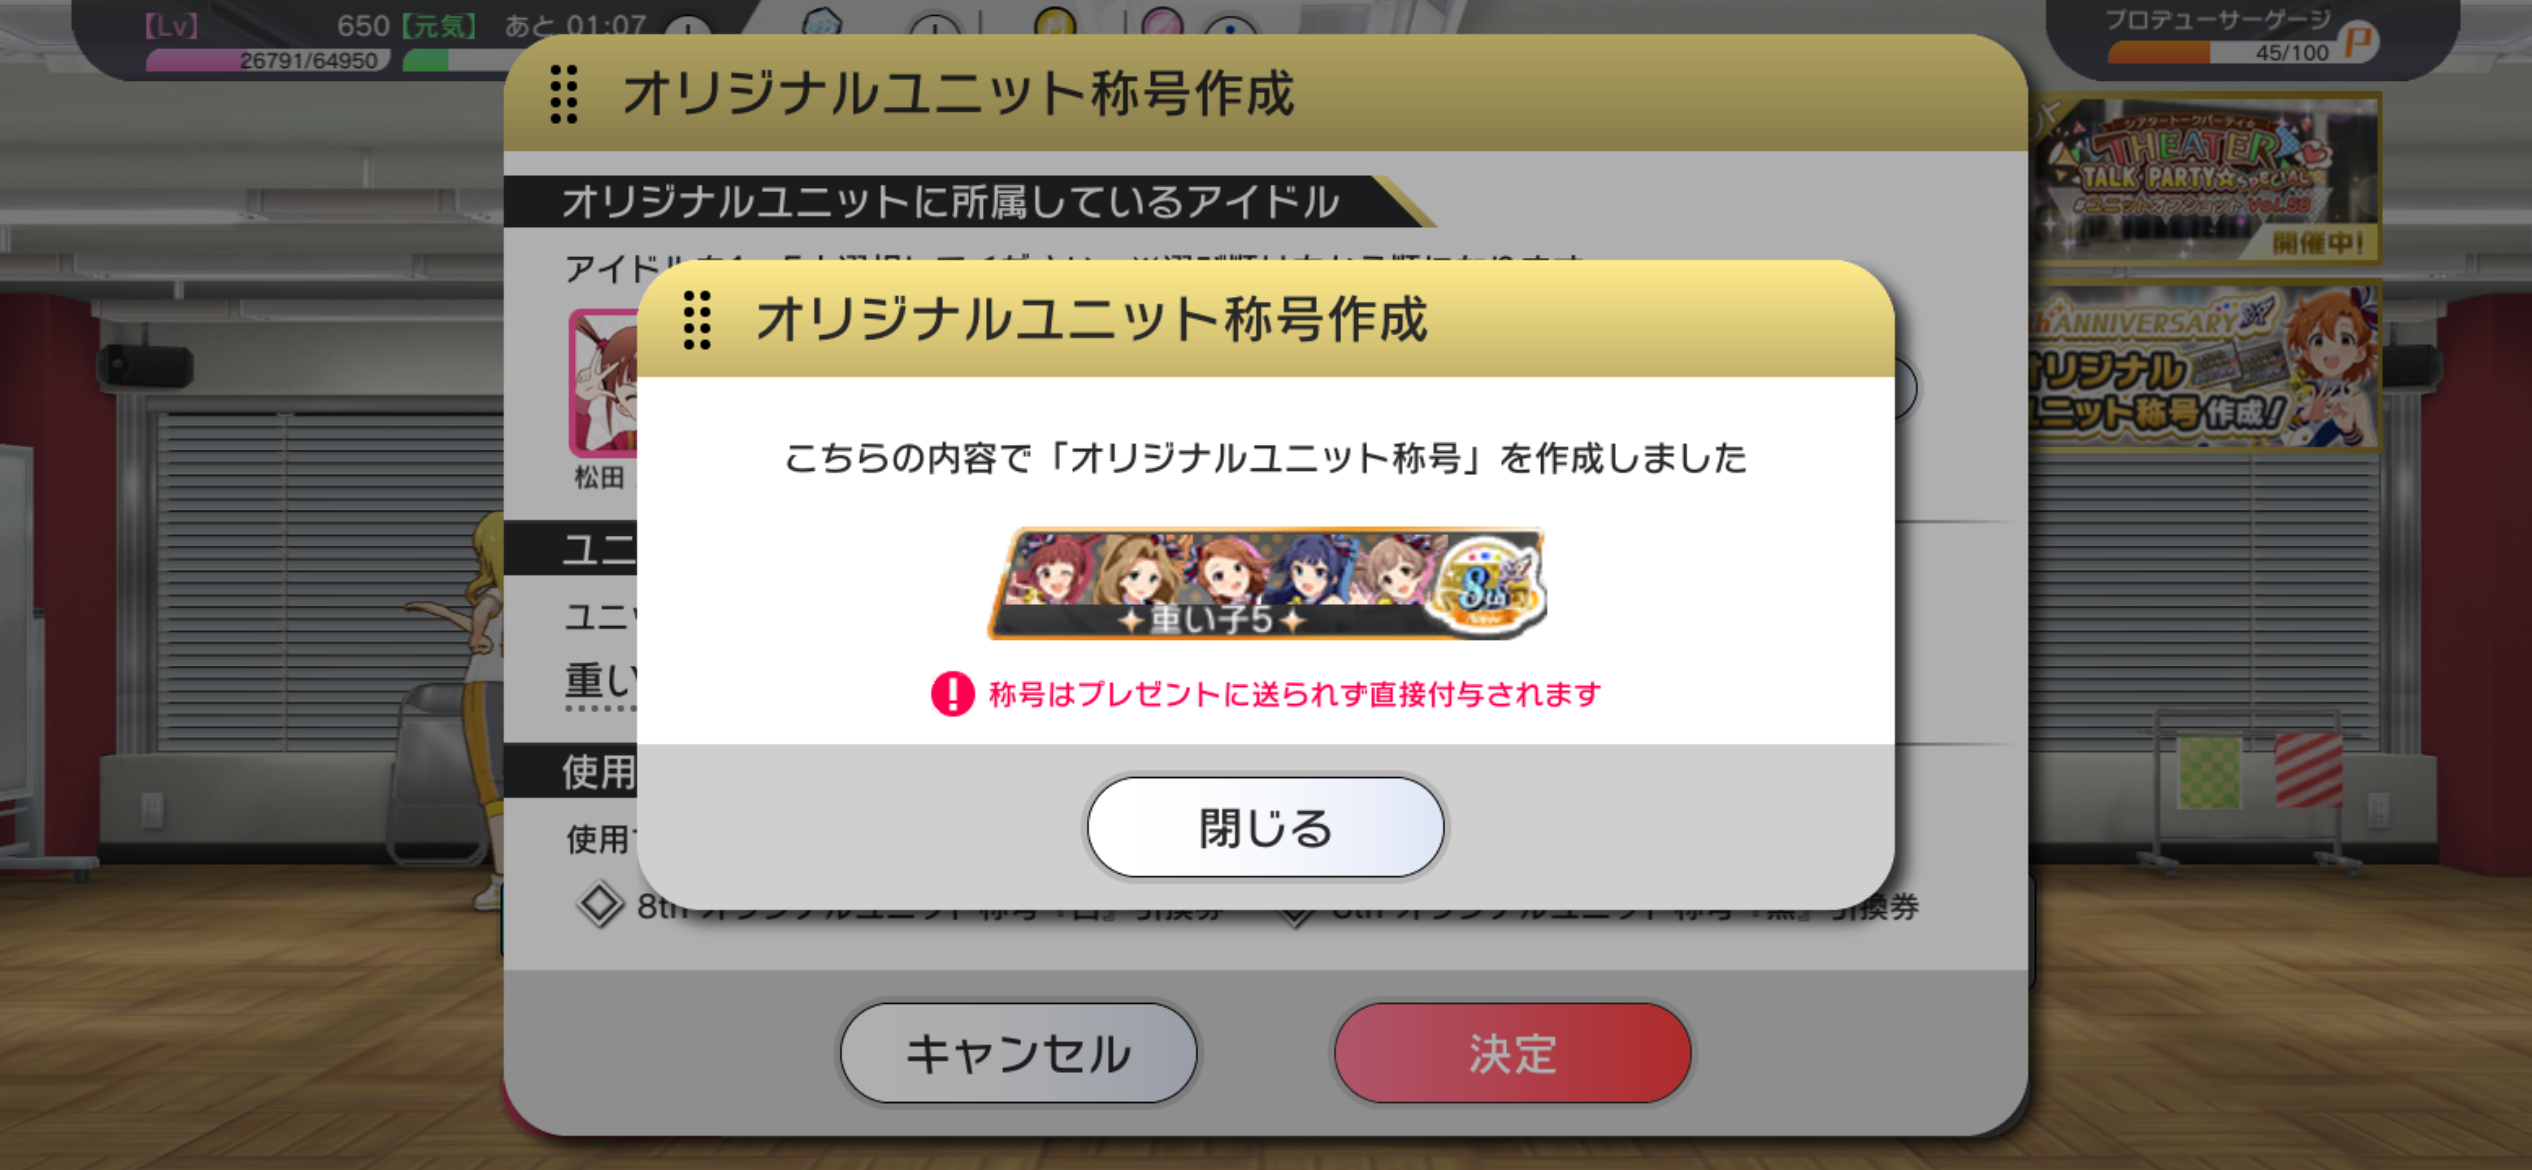The width and height of the screenshot is (2532, 1170).
Task: Click the unit name field showing 重い
Action: point(601,683)
